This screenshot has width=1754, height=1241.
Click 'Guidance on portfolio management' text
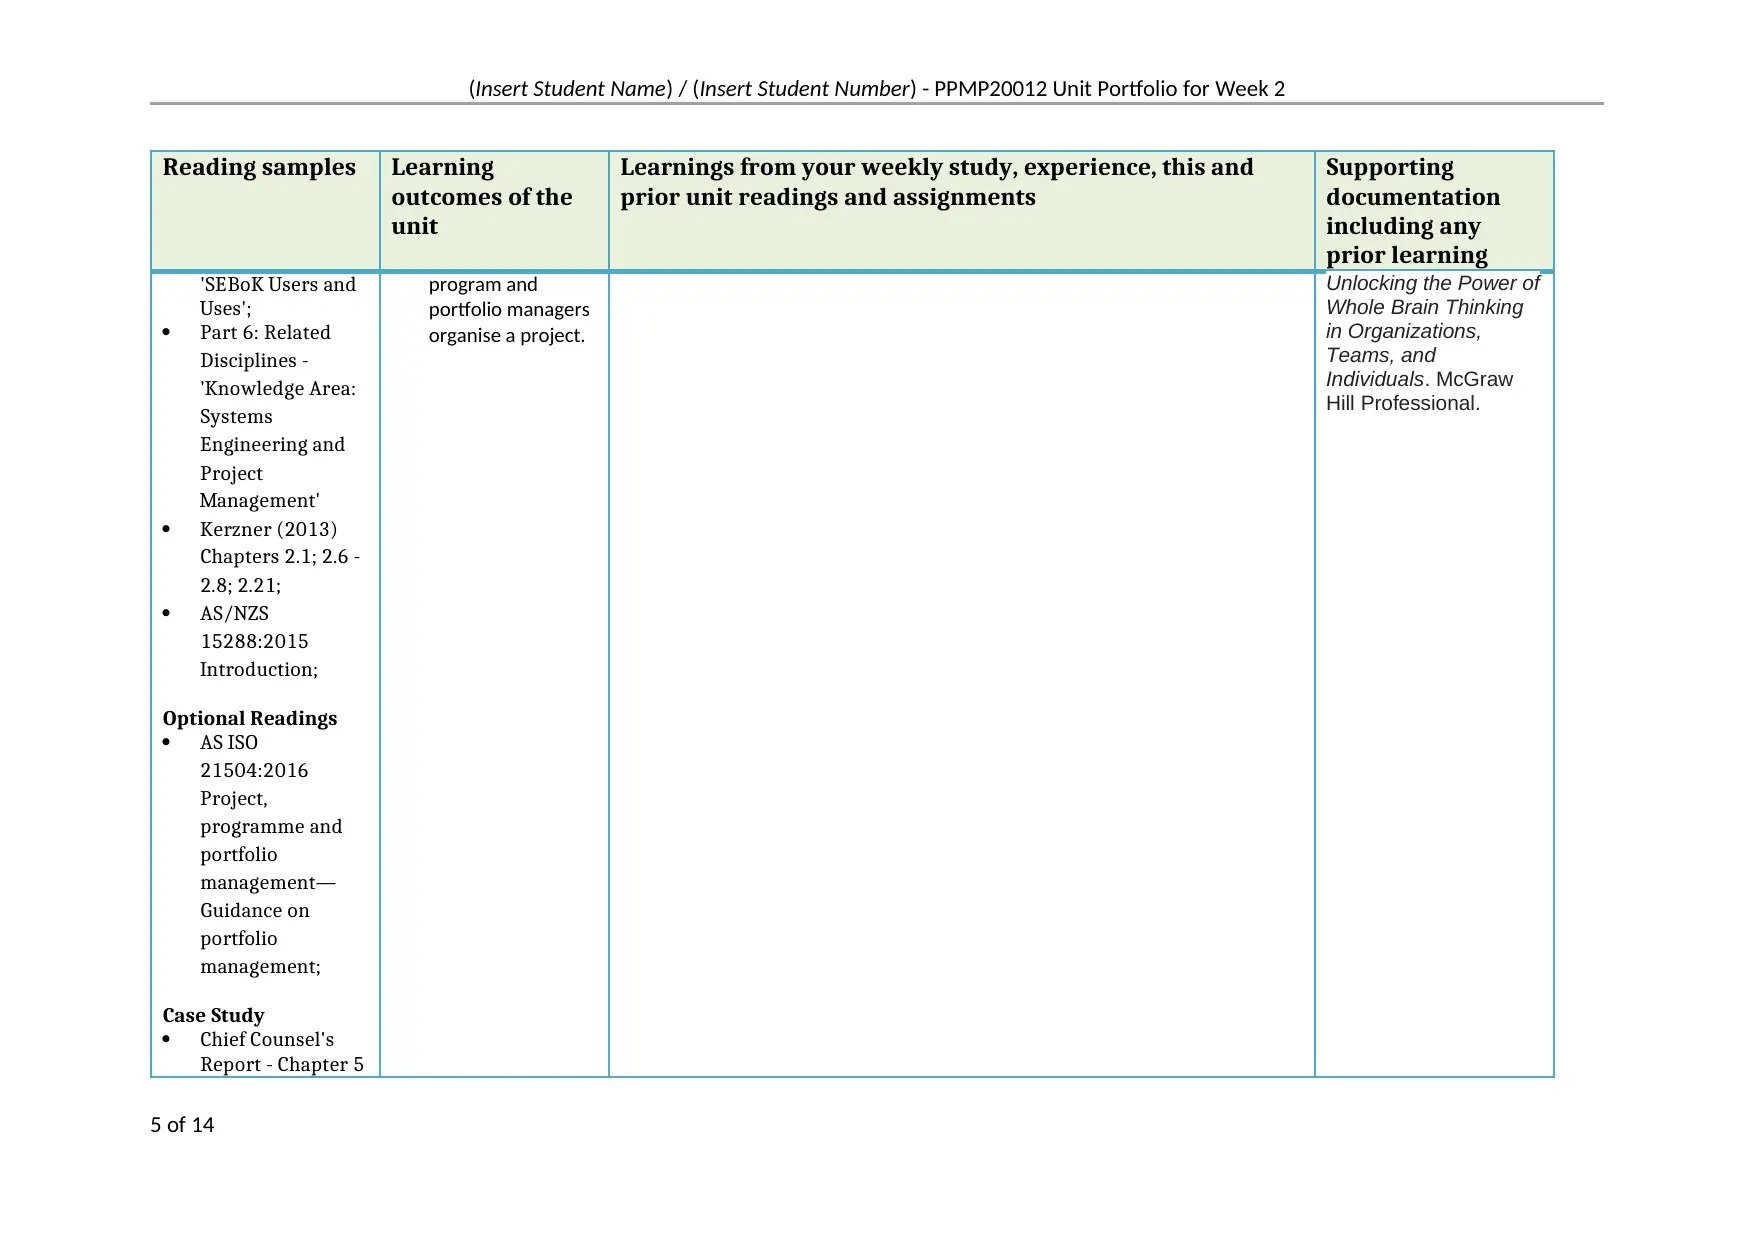(260, 938)
